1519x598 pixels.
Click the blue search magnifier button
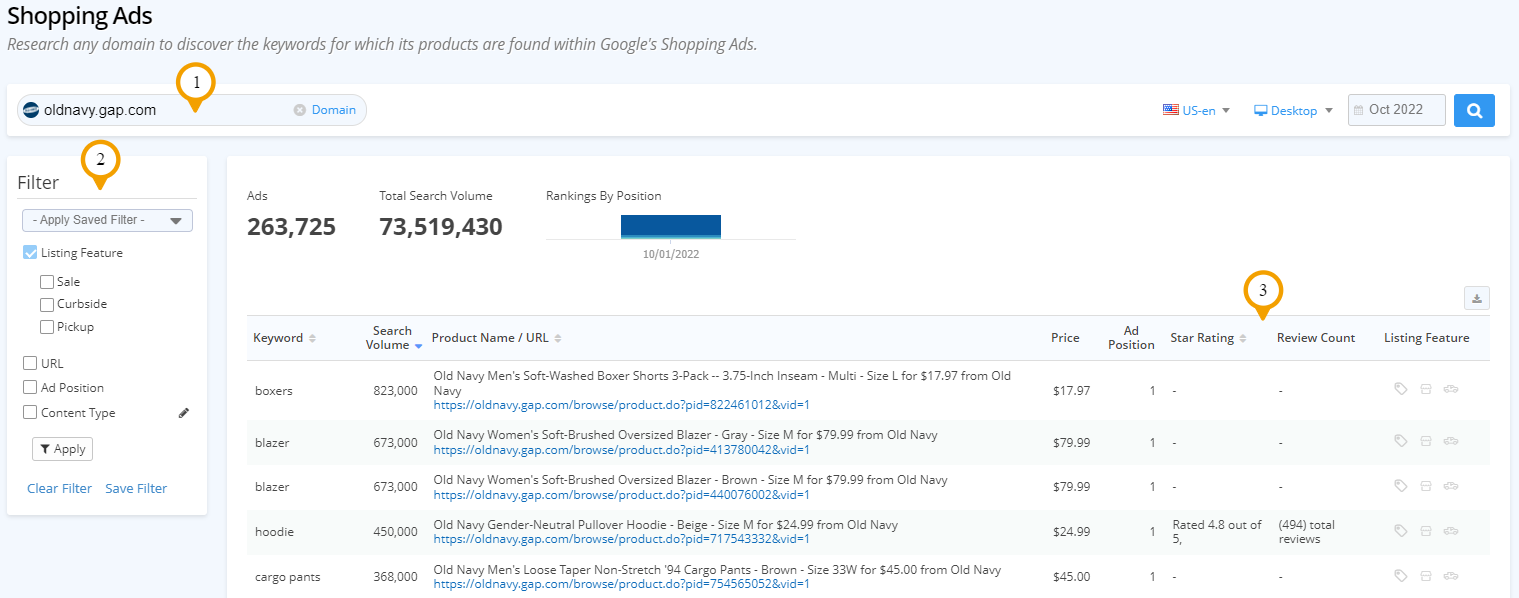(x=1474, y=110)
